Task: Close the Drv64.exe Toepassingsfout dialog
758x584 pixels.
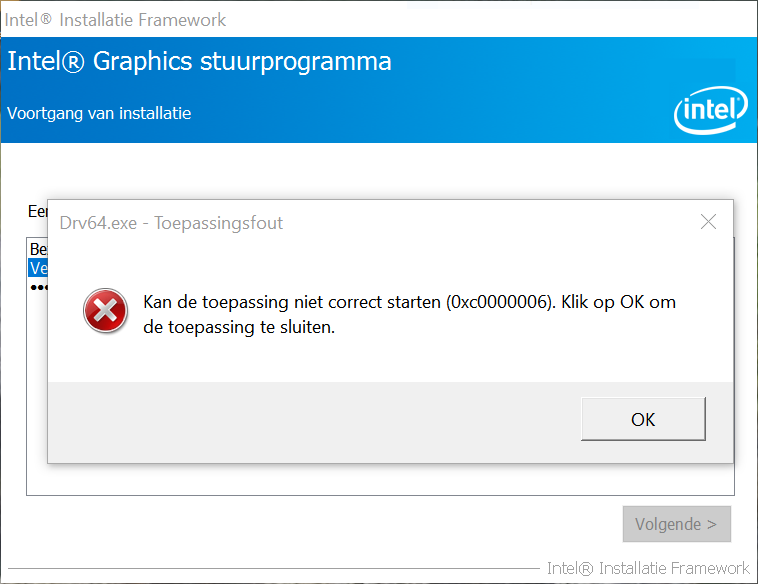Action: click(x=708, y=222)
